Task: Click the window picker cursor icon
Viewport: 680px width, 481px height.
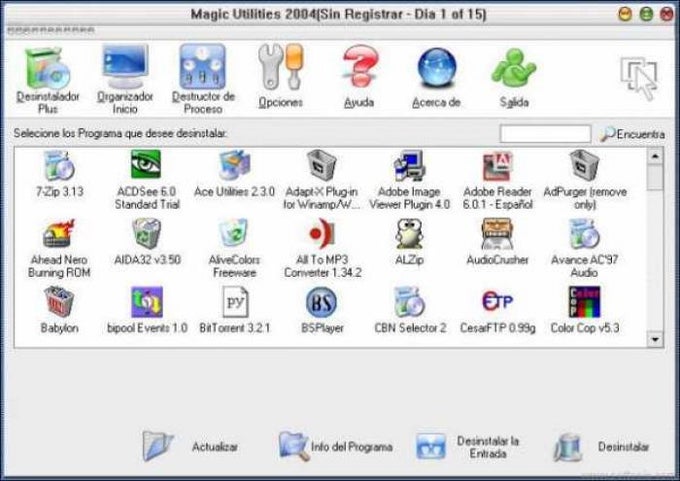Action: click(x=639, y=78)
